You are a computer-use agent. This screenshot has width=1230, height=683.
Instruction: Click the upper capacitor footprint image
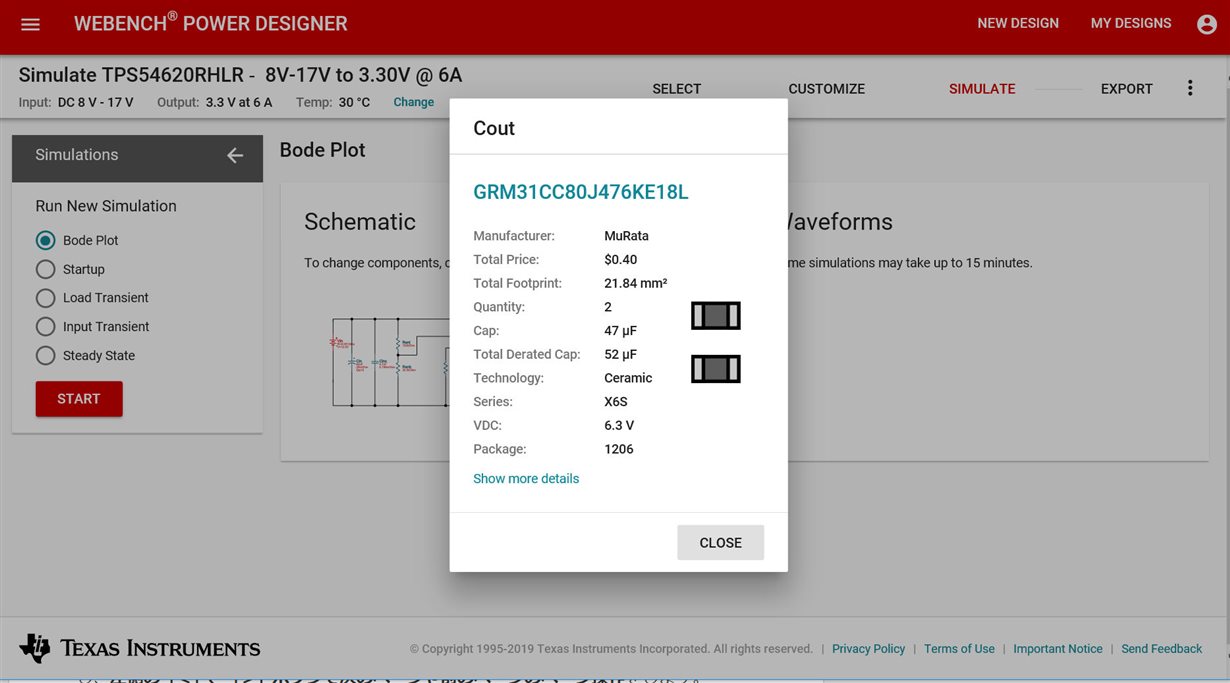coord(716,315)
